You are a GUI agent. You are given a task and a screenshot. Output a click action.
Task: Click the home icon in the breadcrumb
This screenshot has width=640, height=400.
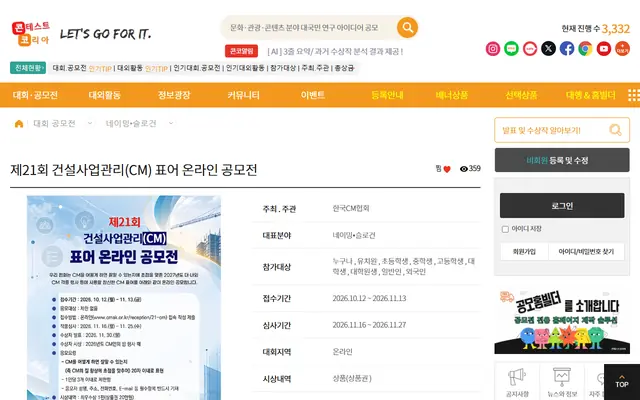pos(19,124)
